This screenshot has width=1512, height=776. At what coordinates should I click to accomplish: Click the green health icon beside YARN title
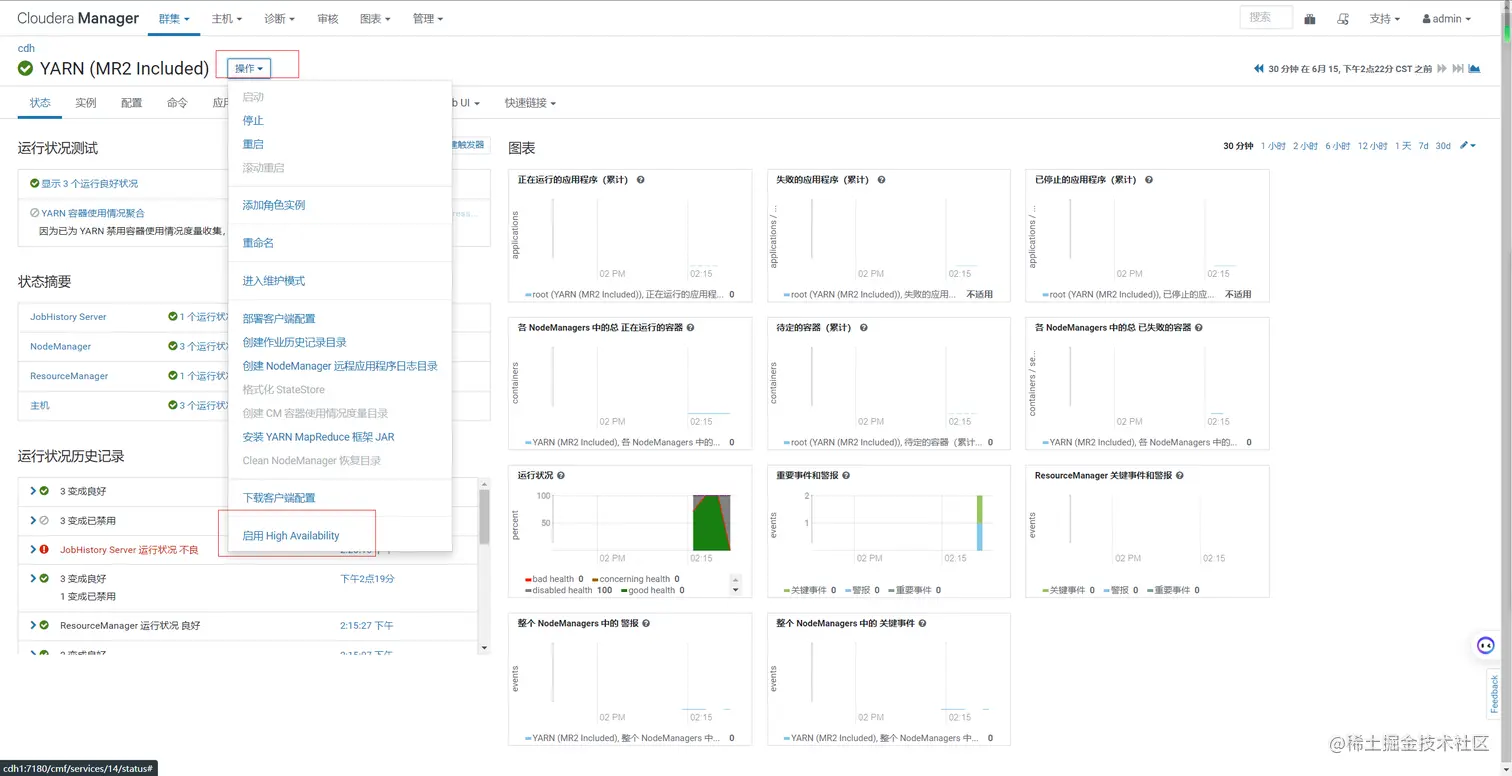pos(26,68)
